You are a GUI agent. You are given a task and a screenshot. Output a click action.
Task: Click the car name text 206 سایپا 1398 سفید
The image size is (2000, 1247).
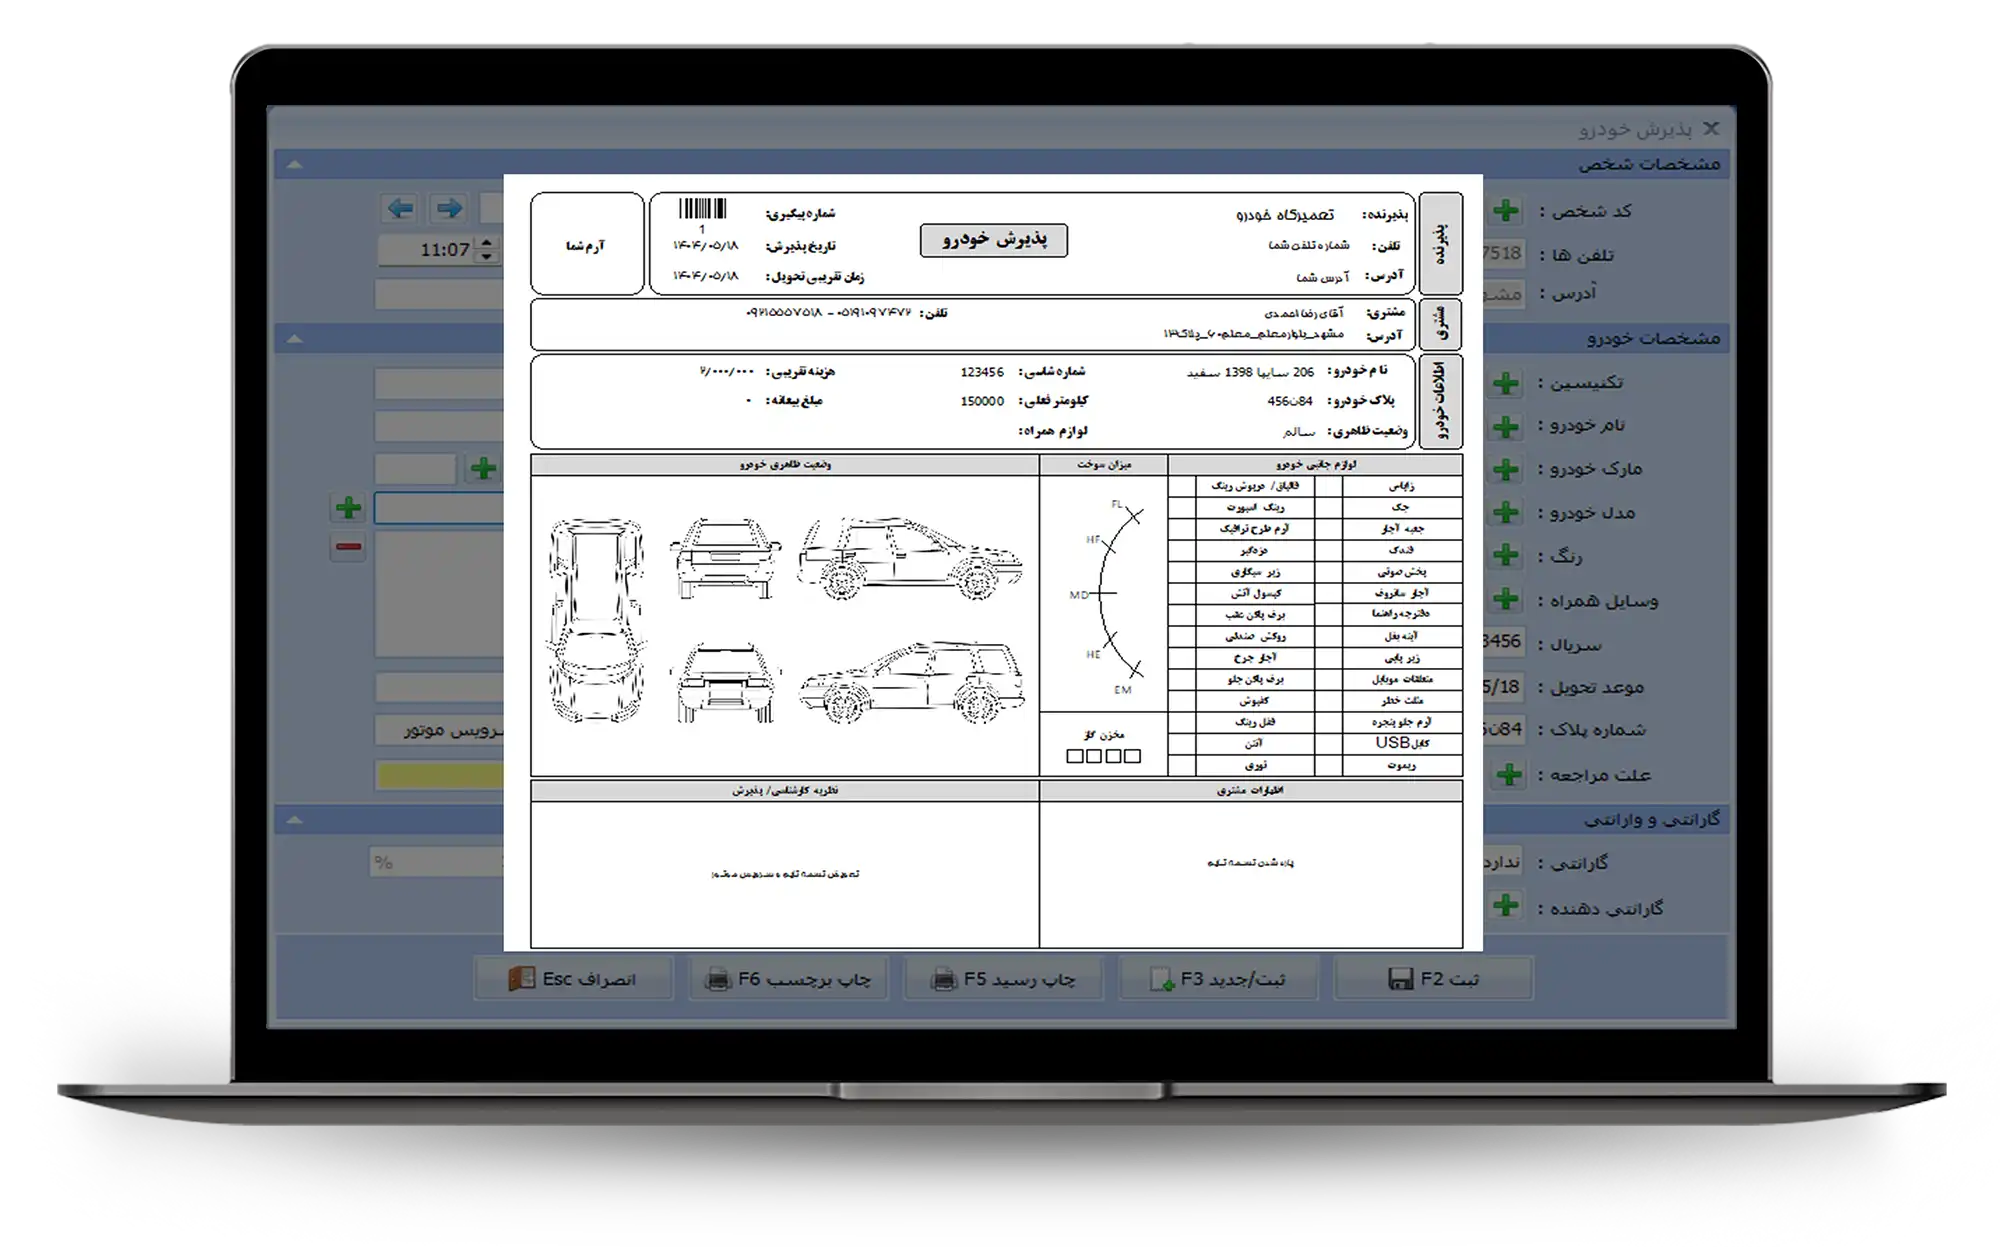(x=1251, y=372)
